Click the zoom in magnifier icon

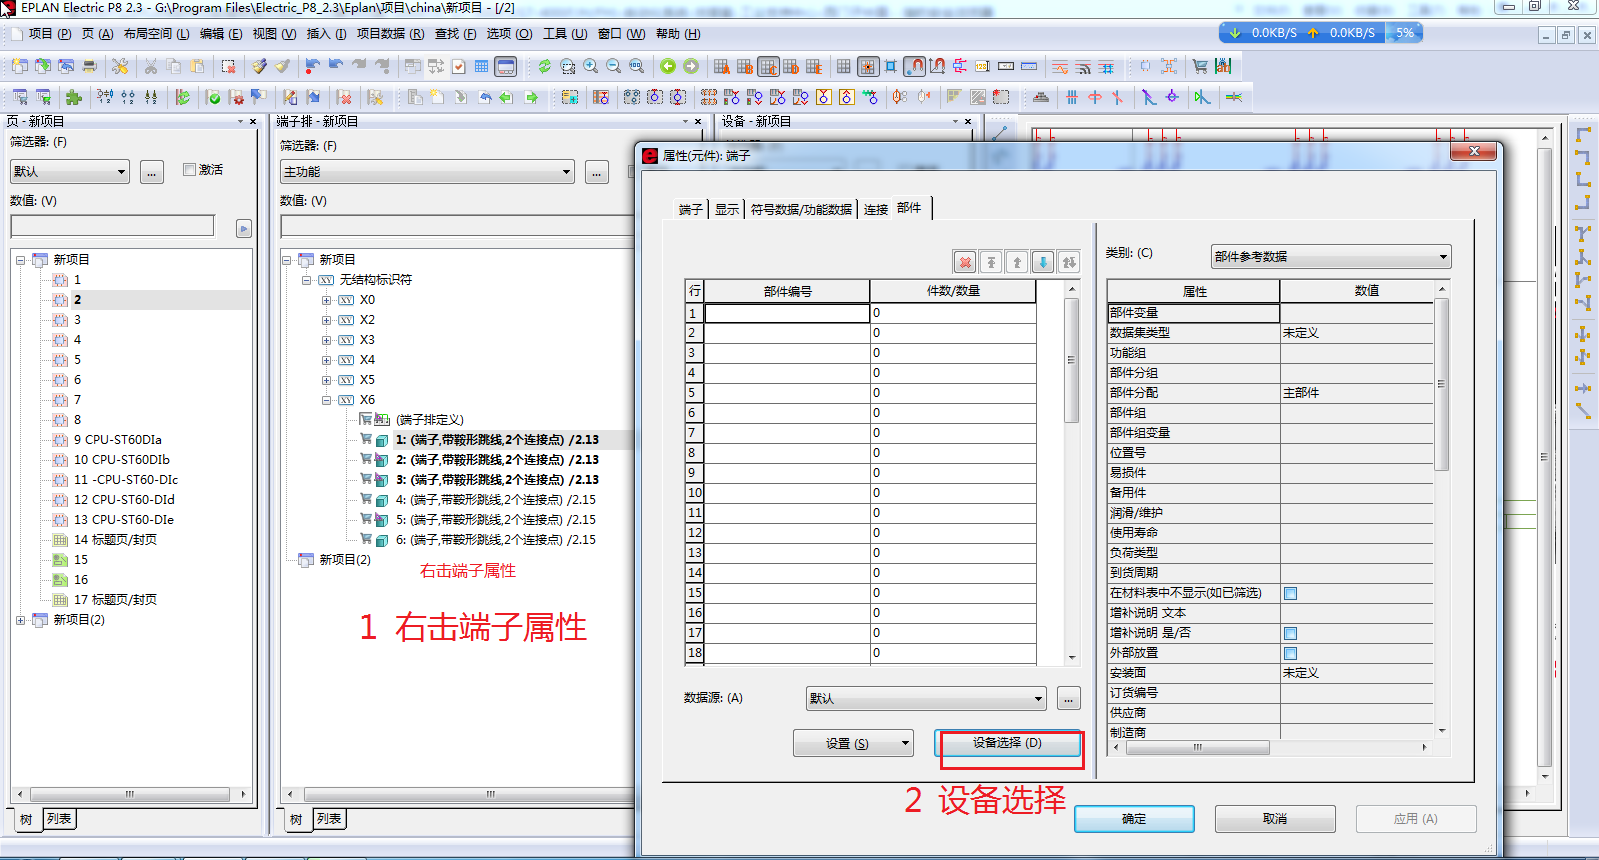click(591, 66)
